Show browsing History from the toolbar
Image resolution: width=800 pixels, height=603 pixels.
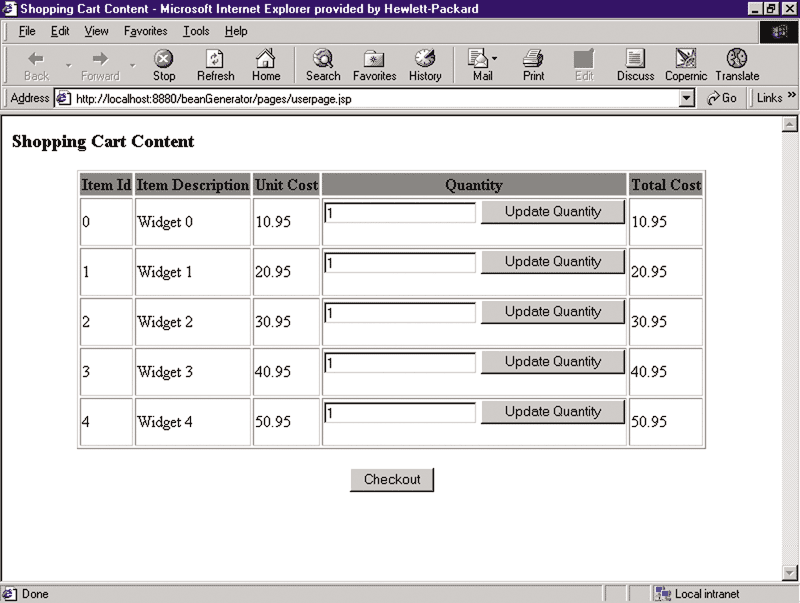pyautogui.click(x=425, y=65)
